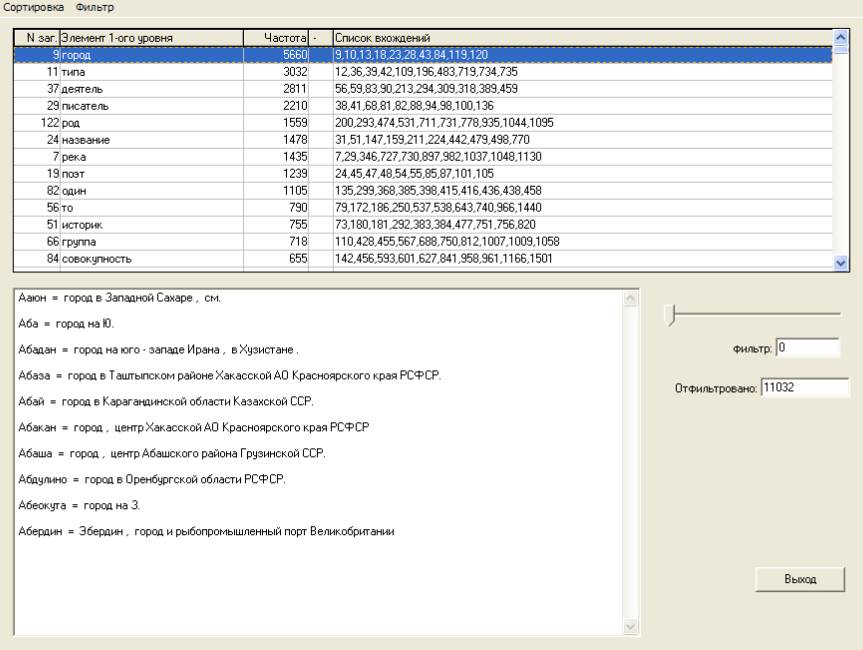Click the Отфильтровано value field

tap(803, 388)
